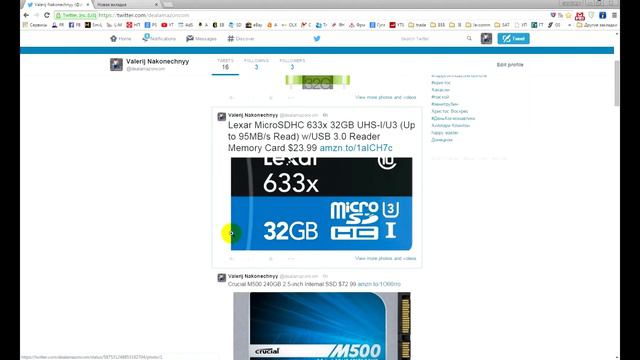Open the $$$ bookmarks folder

438,25
